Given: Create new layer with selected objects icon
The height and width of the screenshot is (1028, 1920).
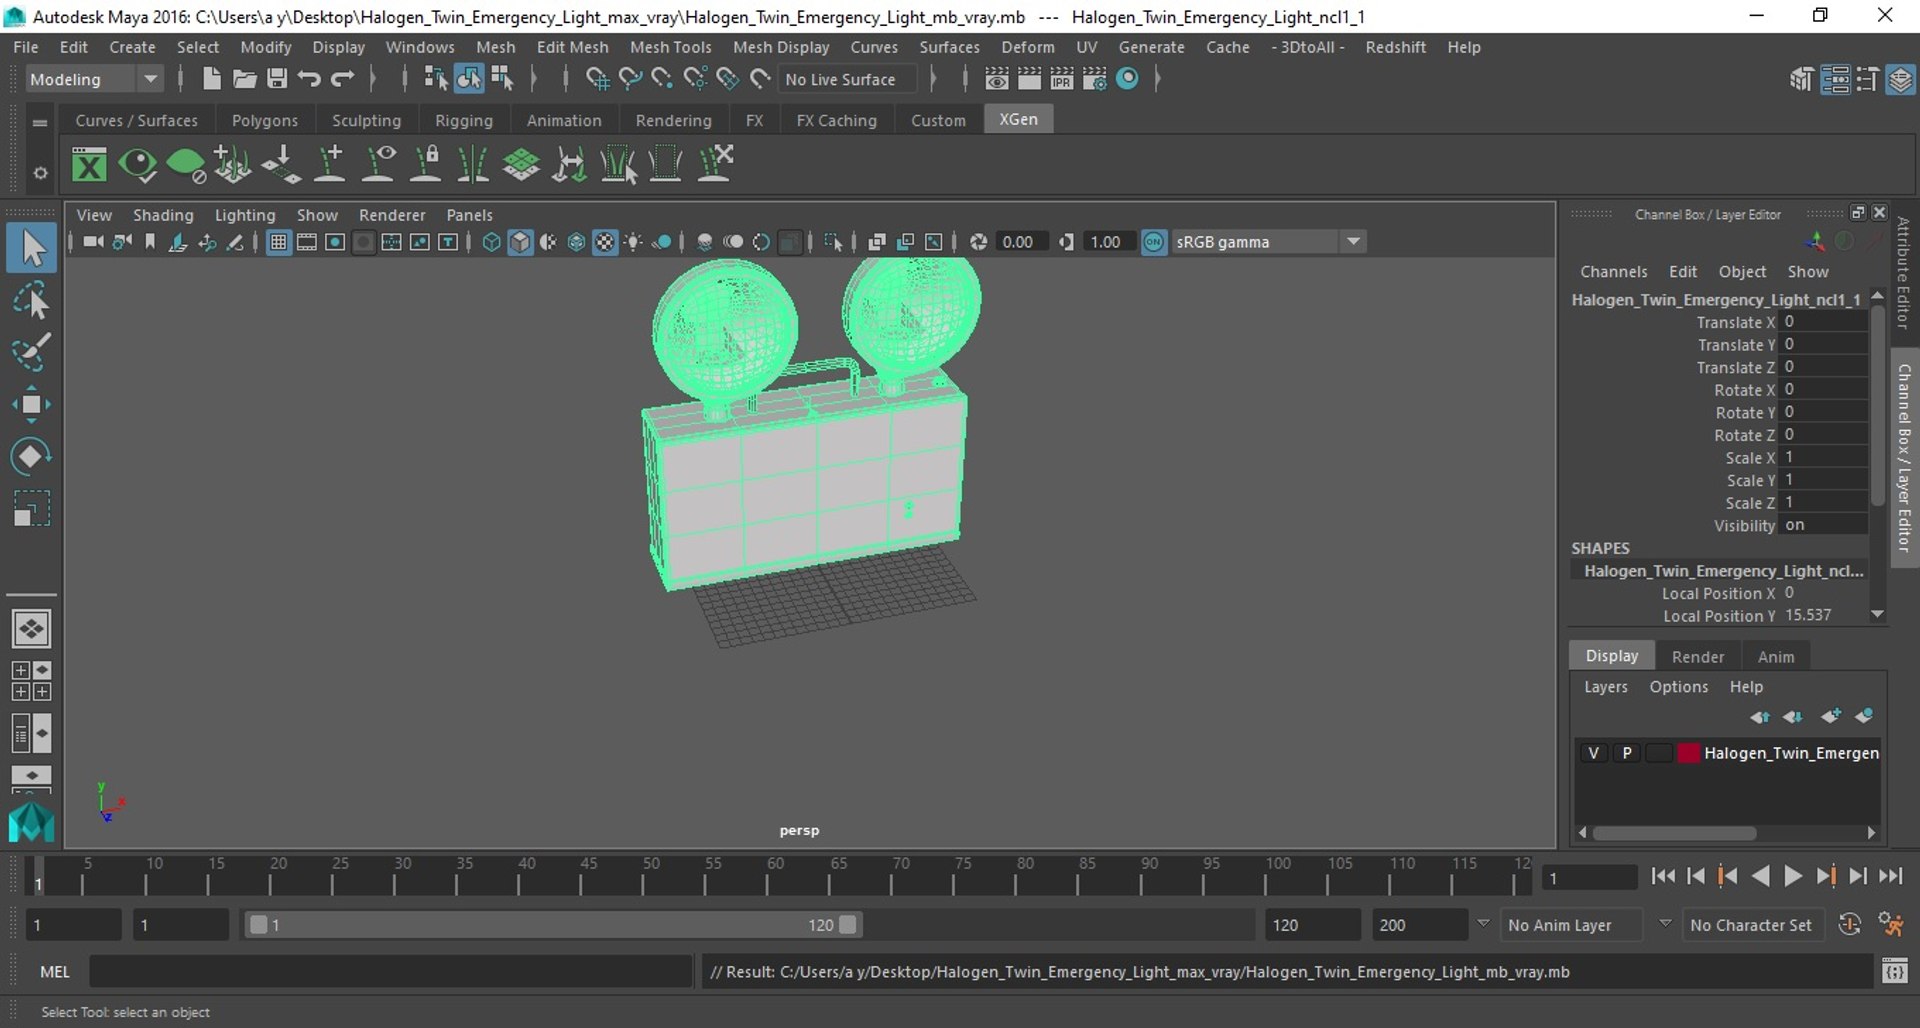Looking at the screenshot, I should (x=1863, y=717).
